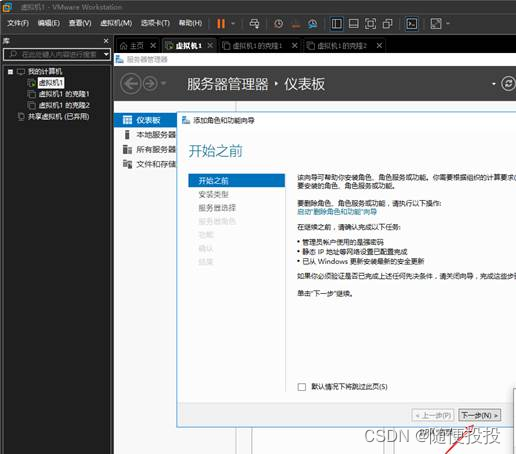Screen dimensions: 516x454
Task: Open 仪表板 in Server Manager sidebar
Action: click(145, 120)
